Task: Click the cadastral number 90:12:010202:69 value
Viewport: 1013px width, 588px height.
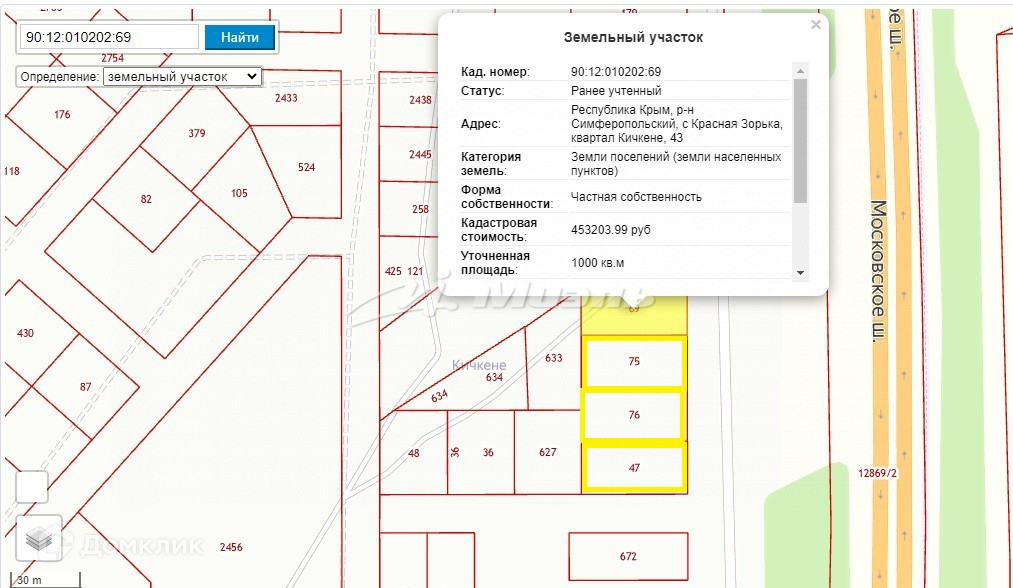Action: [616, 72]
